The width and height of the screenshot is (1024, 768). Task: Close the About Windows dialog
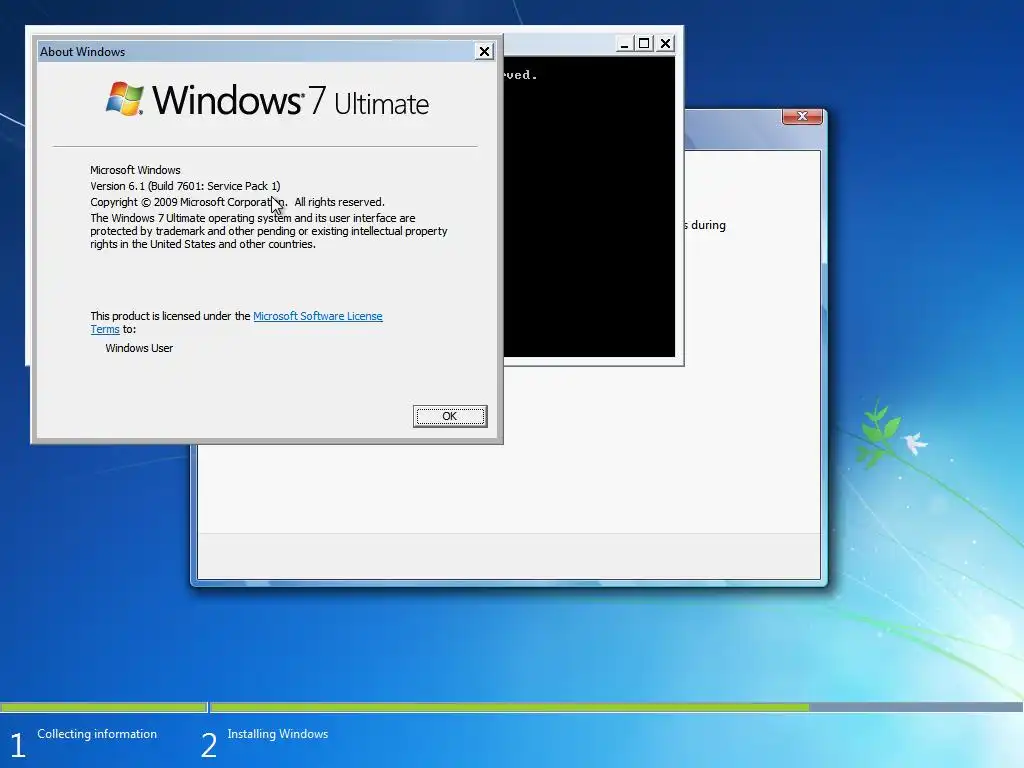pyautogui.click(x=484, y=52)
